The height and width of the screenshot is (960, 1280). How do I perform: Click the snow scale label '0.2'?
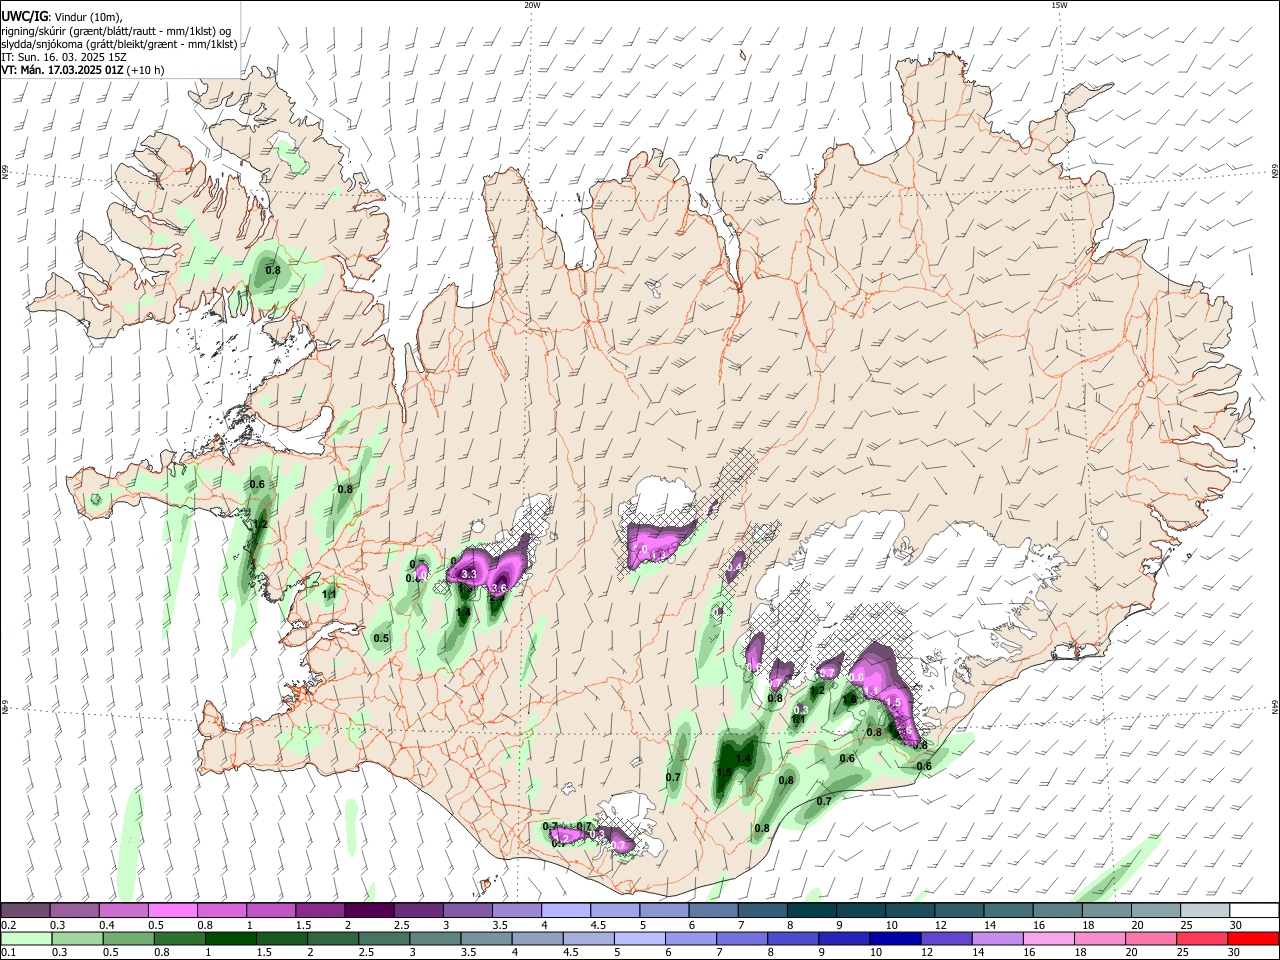pyautogui.click(x=8, y=925)
